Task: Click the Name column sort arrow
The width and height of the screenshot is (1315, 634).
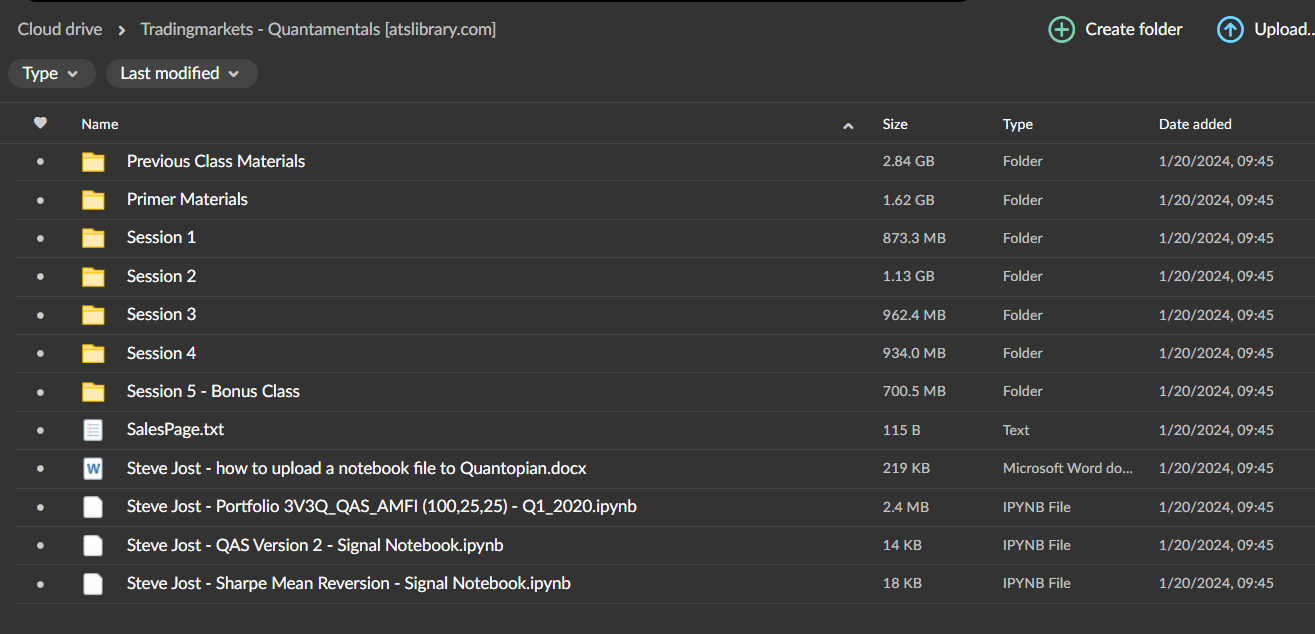Action: (848, 126)
